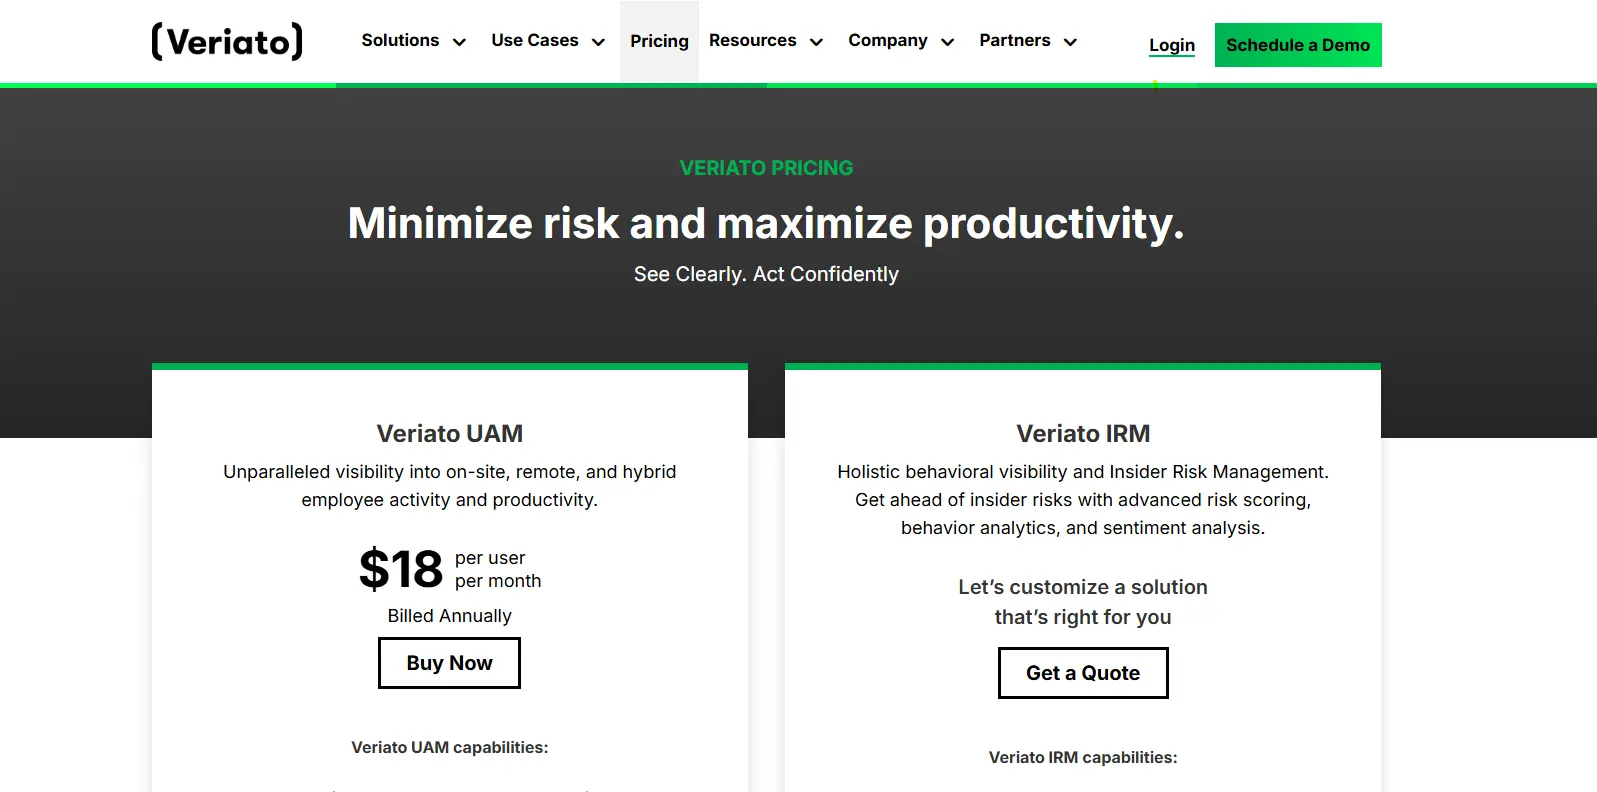Follow the Login link
1597x792 pixels.
coord(1172,45)
